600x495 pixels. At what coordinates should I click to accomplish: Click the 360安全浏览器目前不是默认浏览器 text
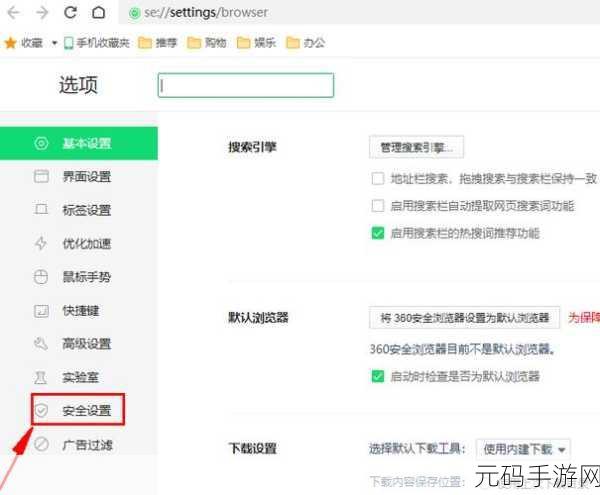[463, 349]
